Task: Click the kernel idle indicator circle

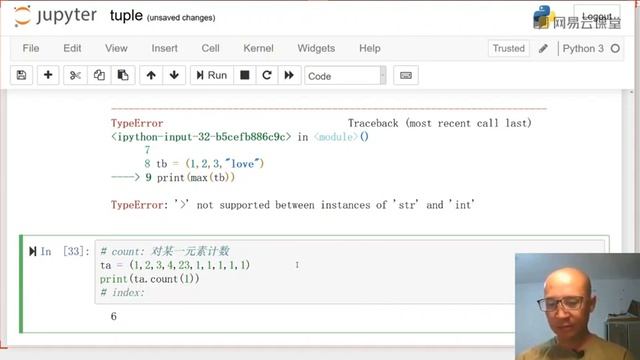Action: [615, 49]
